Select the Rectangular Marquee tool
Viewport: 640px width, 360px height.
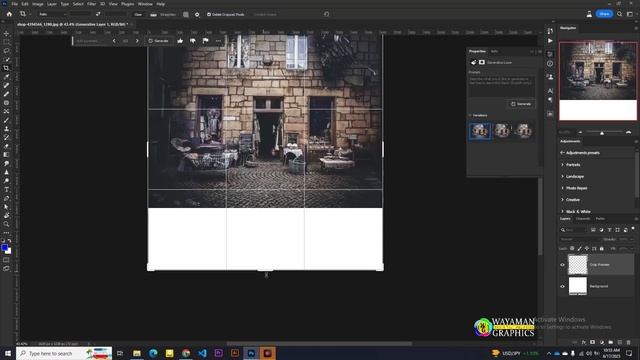coord(6,42)
